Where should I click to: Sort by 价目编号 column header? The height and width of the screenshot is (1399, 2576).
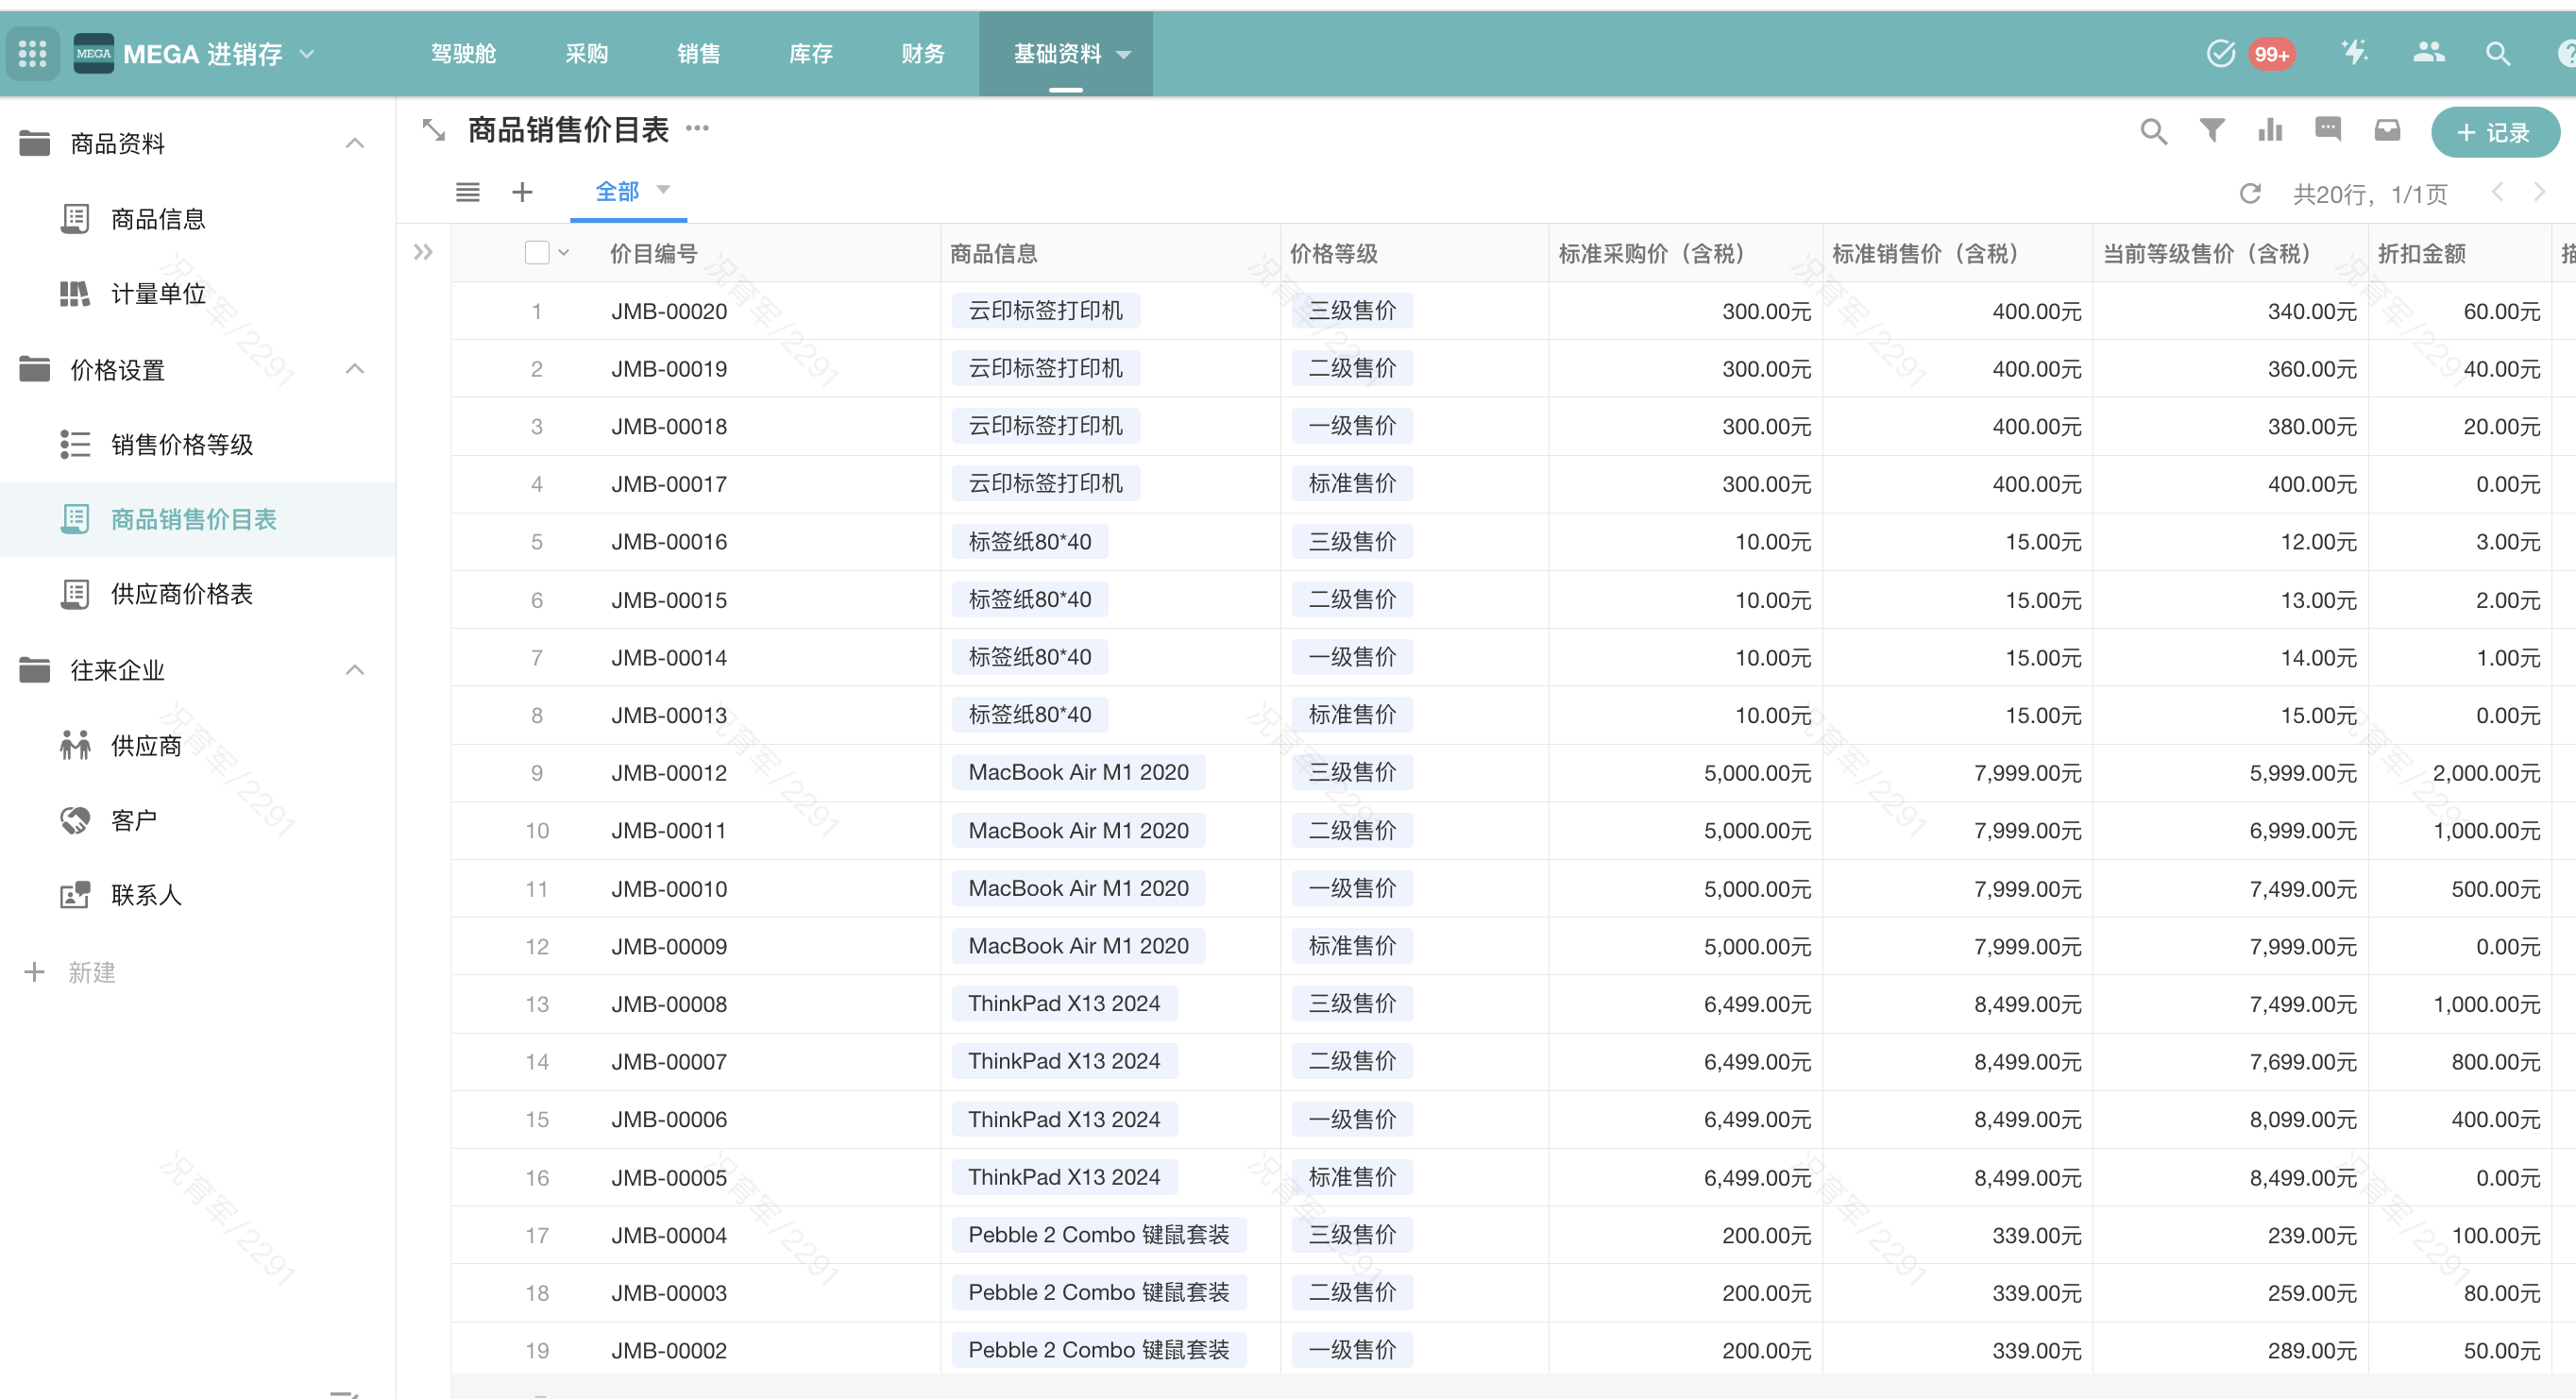click(x=654, y=254)
